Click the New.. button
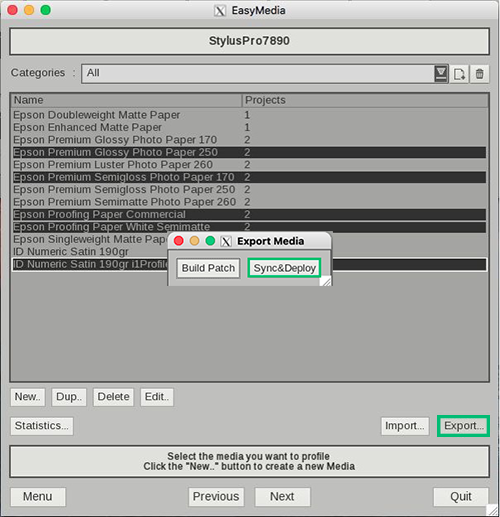Screen dimensions: 500x517 (28, 397)
